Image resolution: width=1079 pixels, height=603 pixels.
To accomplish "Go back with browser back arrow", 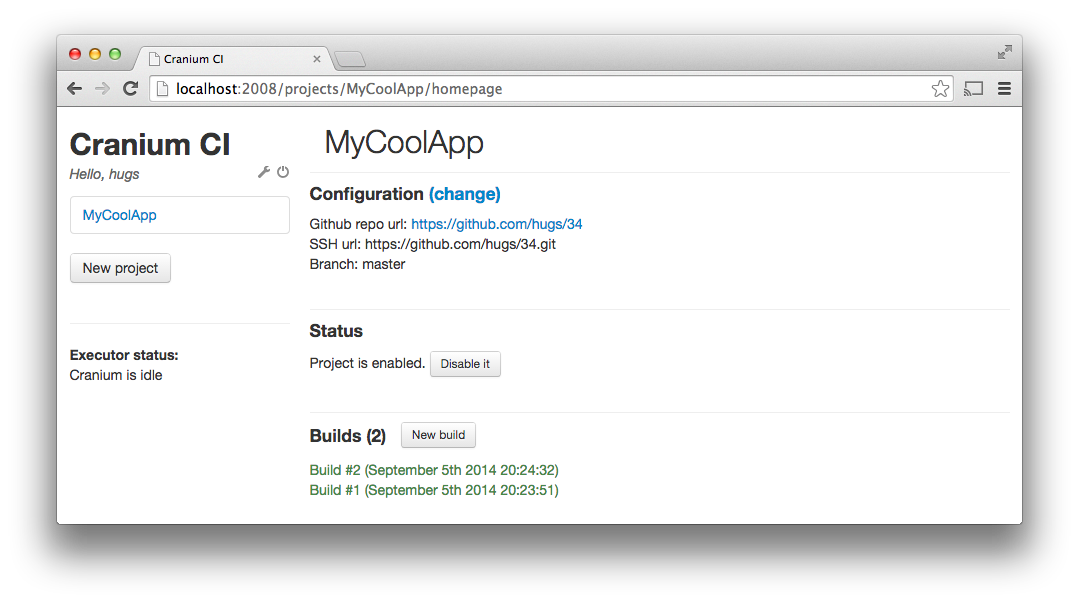I will pos(75,89).
